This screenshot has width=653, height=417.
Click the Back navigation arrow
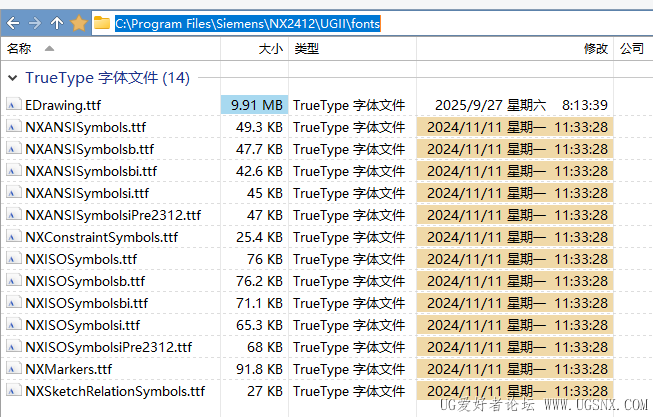coord(12,22)
